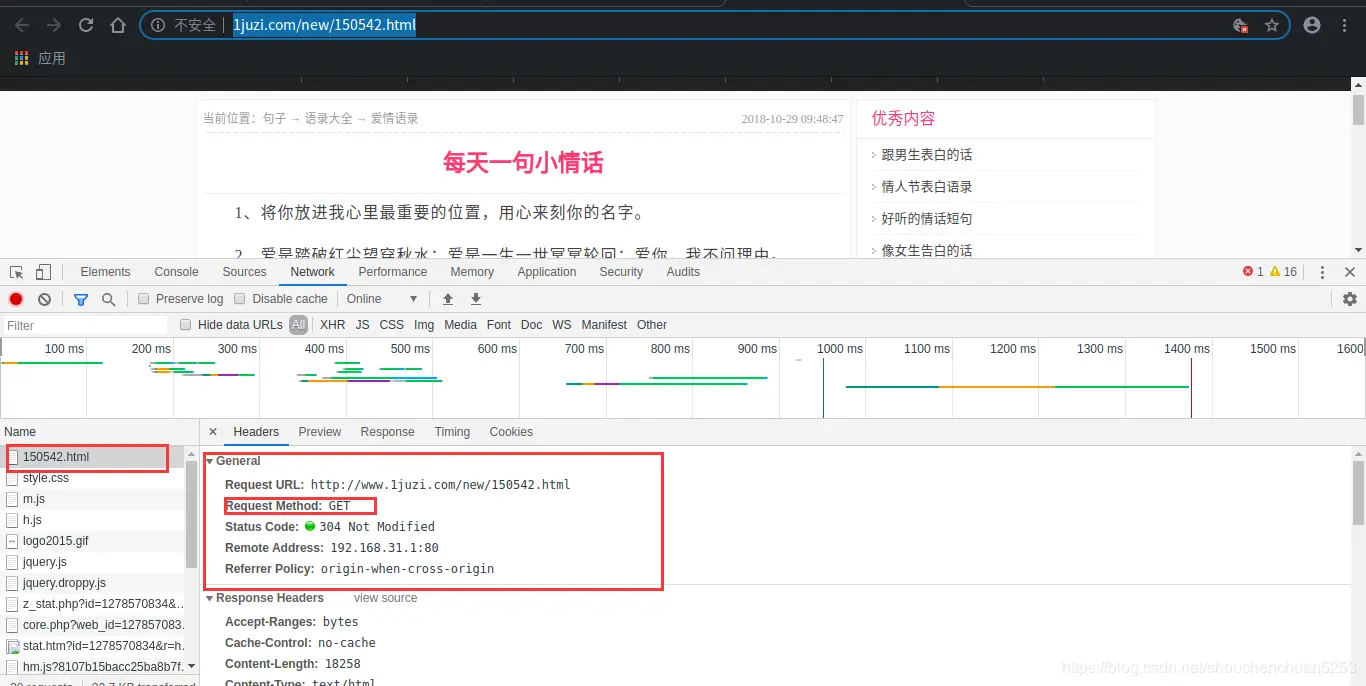Select the style.css request
The width and height of the screenshot is (1366, 686).
coord(48,477)
